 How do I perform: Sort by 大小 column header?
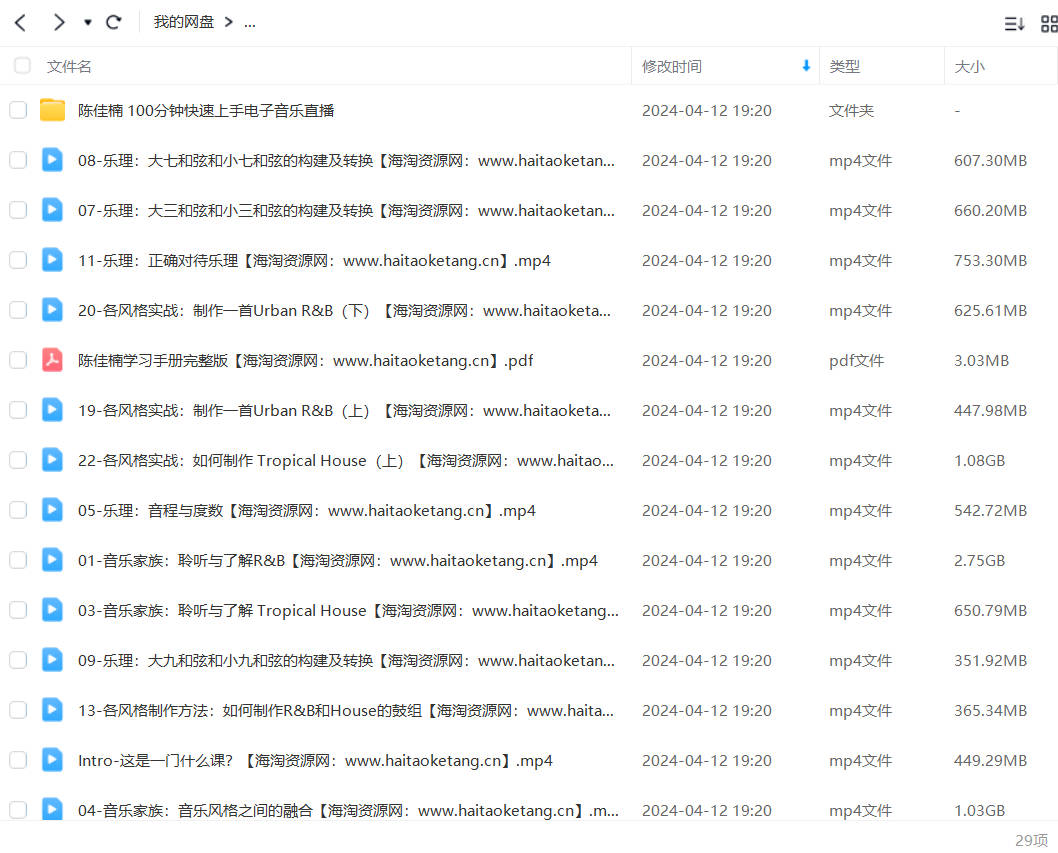(x=969, y=66)
